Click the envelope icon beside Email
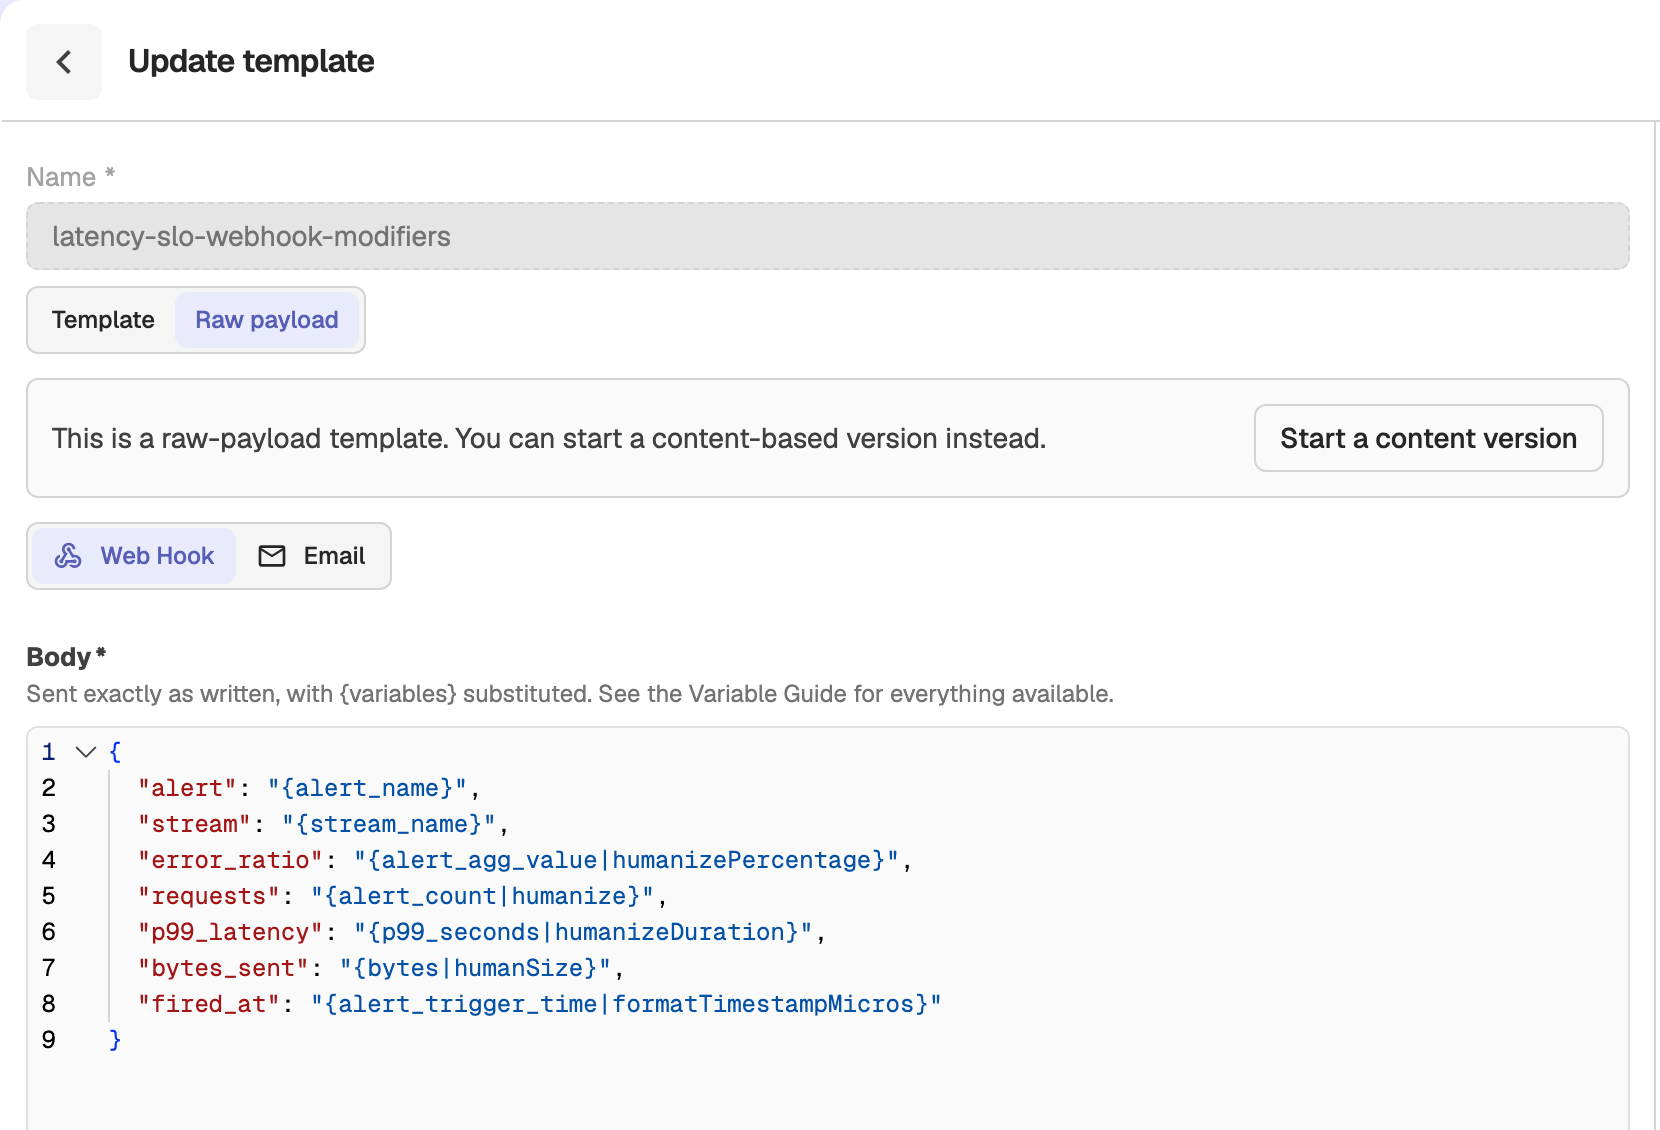Screen dimensions: 1660x1130 [272, 556]
